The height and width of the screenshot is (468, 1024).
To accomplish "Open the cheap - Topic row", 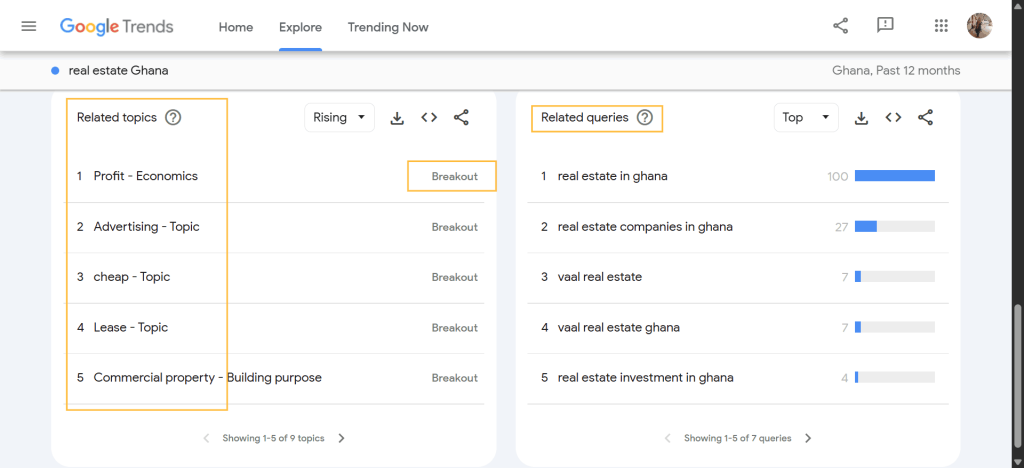I will point(132,277).
